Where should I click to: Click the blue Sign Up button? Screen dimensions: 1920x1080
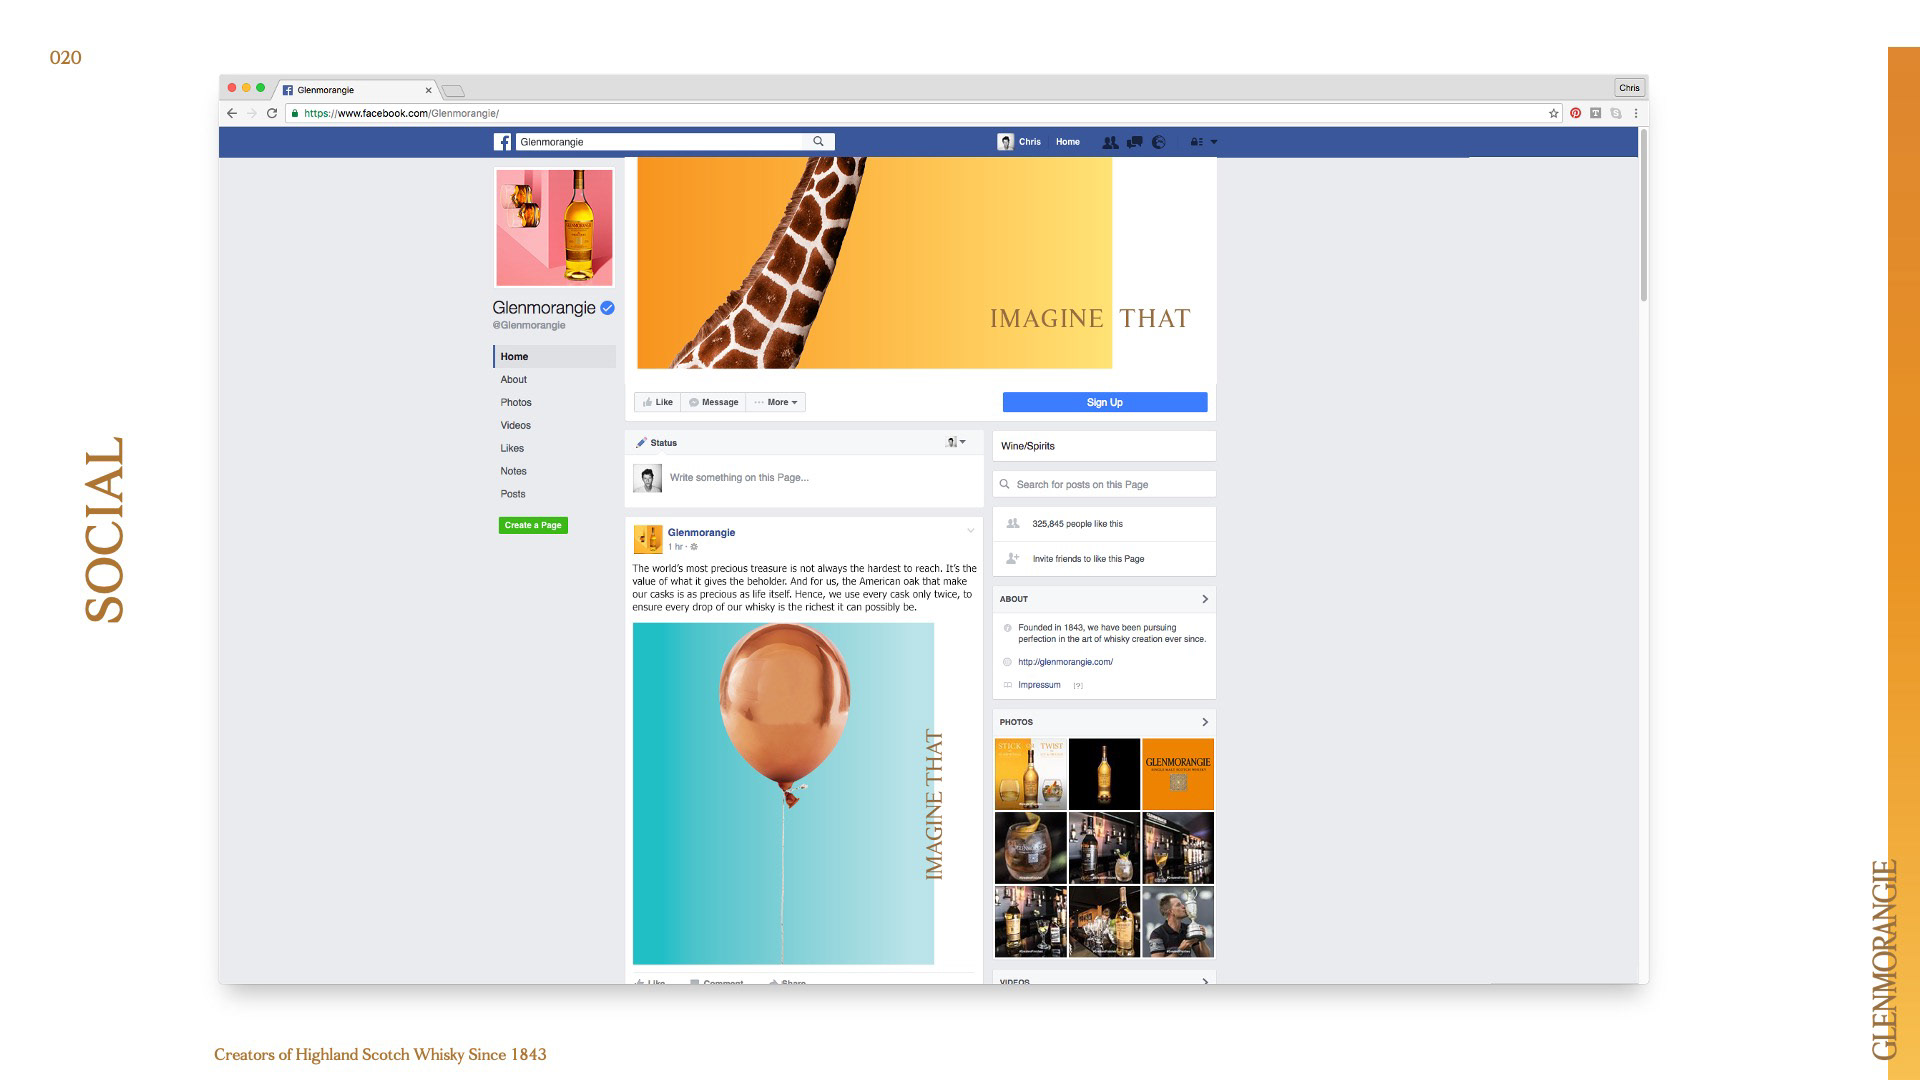[x=1104, y=402]
